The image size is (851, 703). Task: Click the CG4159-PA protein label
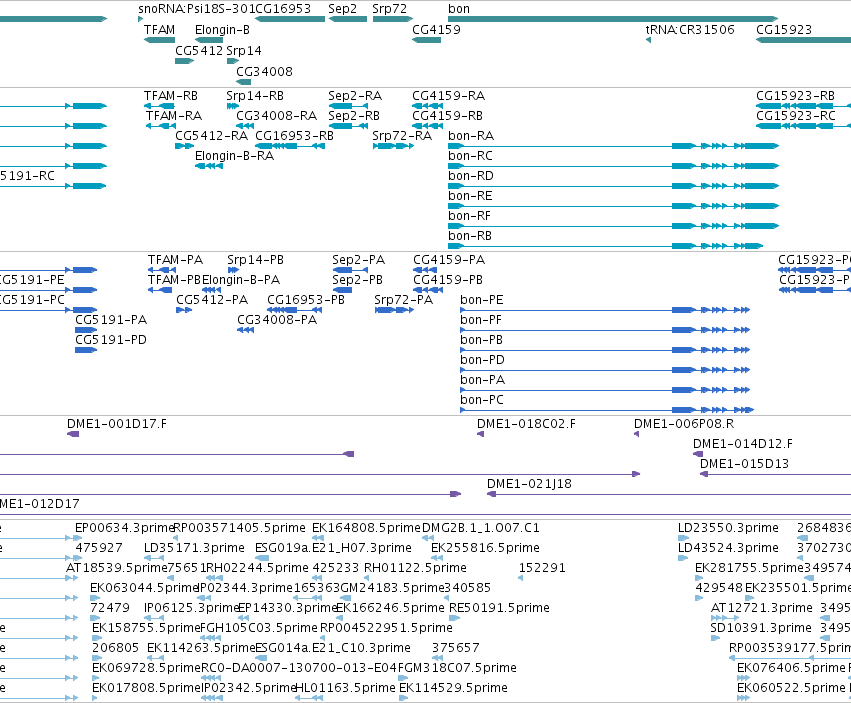coord(449,261)
